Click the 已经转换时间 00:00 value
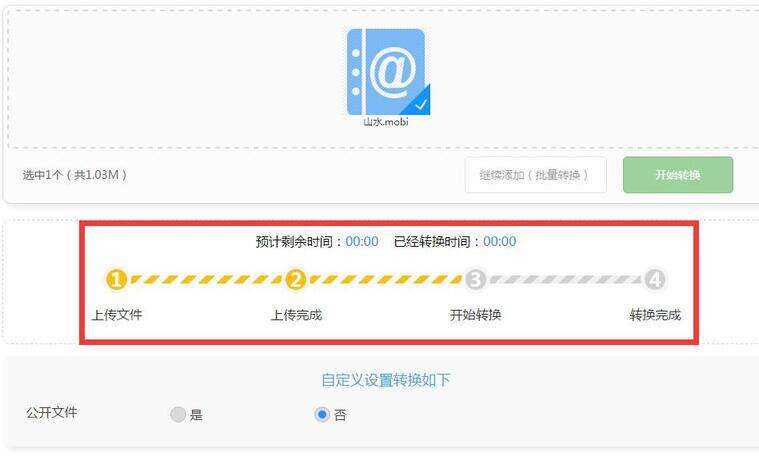The width and height of the screenshot is (759, 456). coord(500,241)
